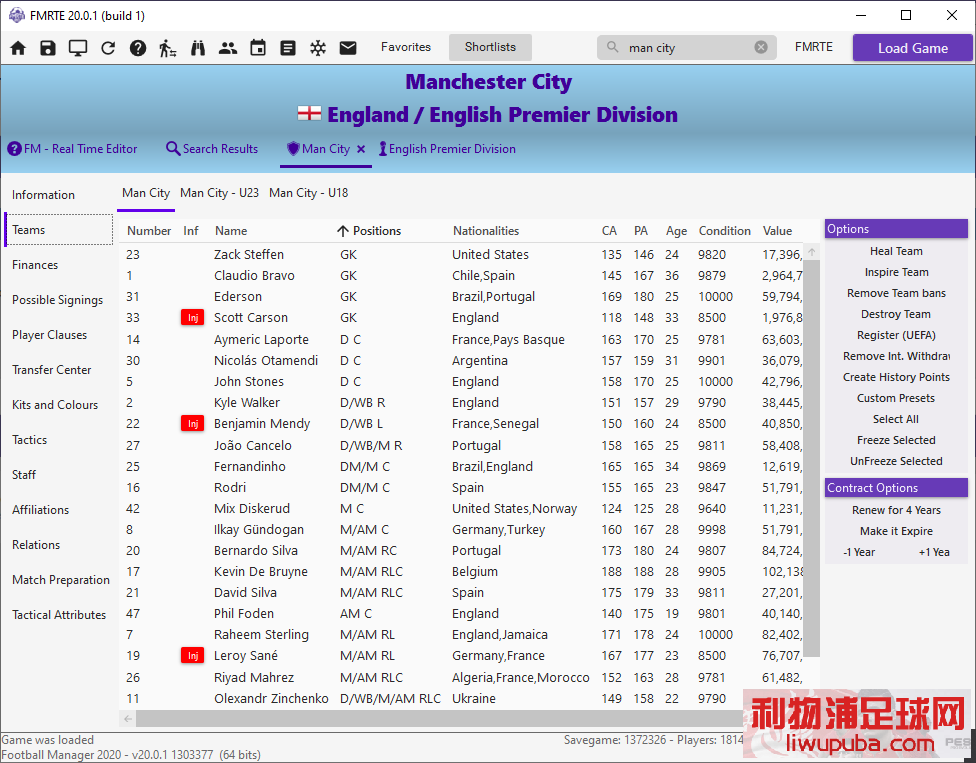Click the Refresh circular arrow icon

tap(108, 48)
